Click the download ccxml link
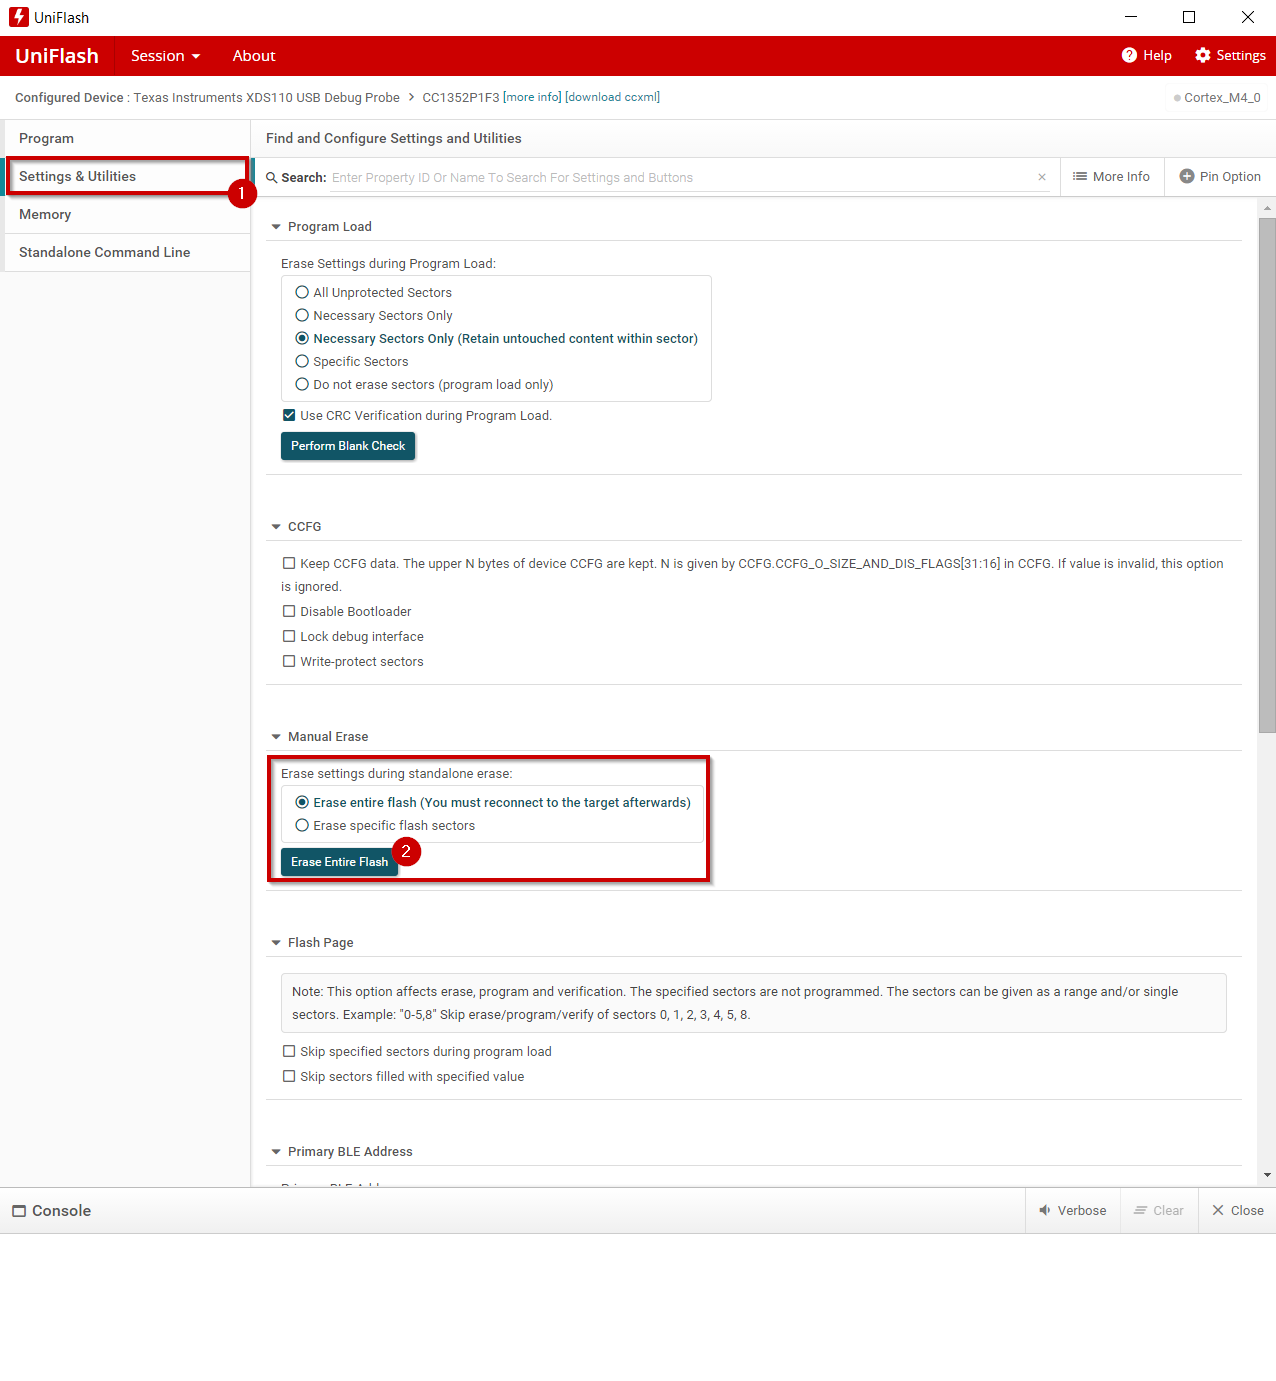Viewport: 1276px width, 1381px height. pyautogui.click(x=612, y=97)
